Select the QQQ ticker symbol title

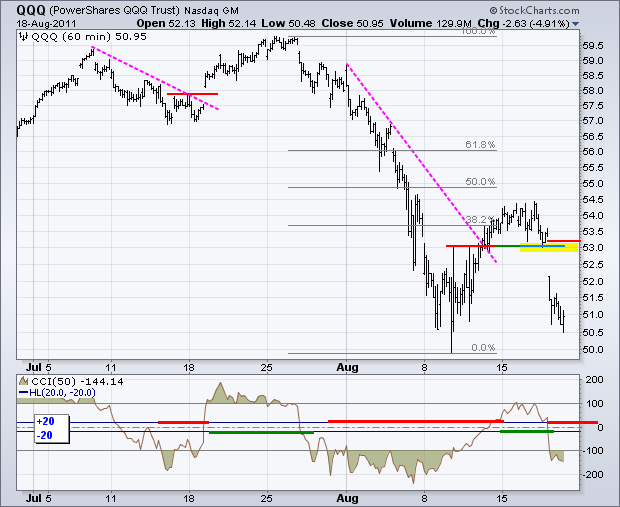pyautogui.click(x=31, y=10)
